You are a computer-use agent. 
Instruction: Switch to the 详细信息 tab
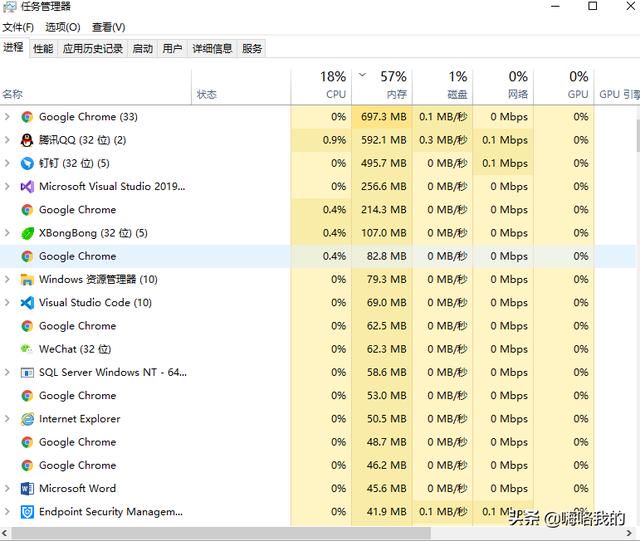(212, 49)
